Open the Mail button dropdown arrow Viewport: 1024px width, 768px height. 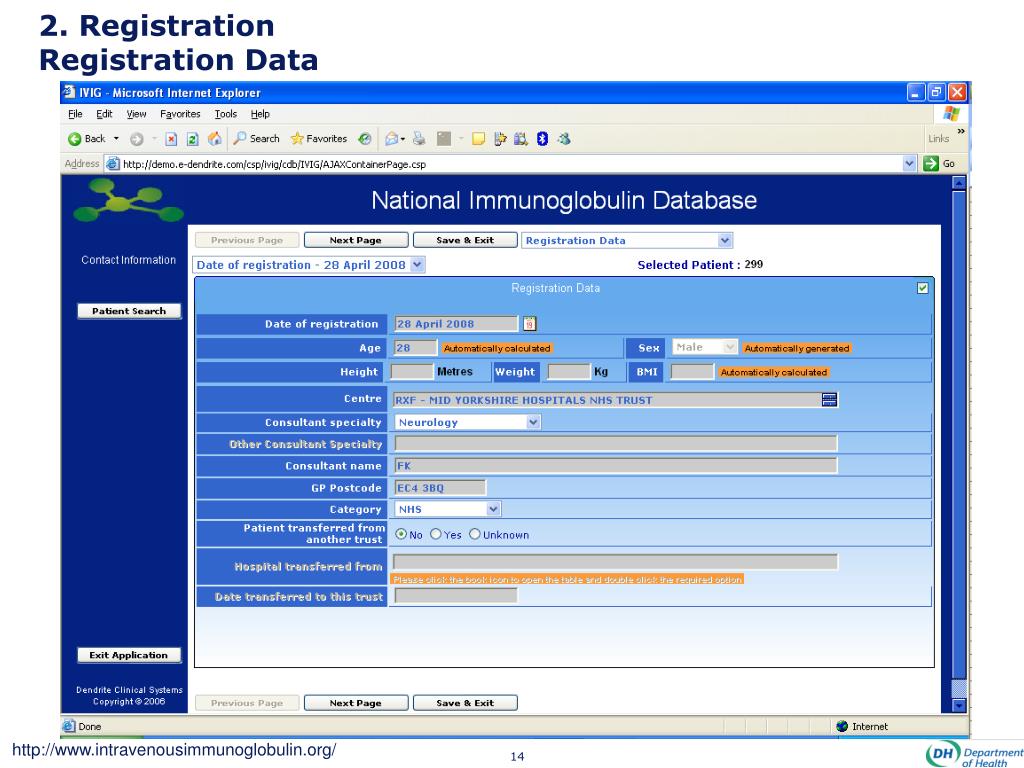point(402,138)
